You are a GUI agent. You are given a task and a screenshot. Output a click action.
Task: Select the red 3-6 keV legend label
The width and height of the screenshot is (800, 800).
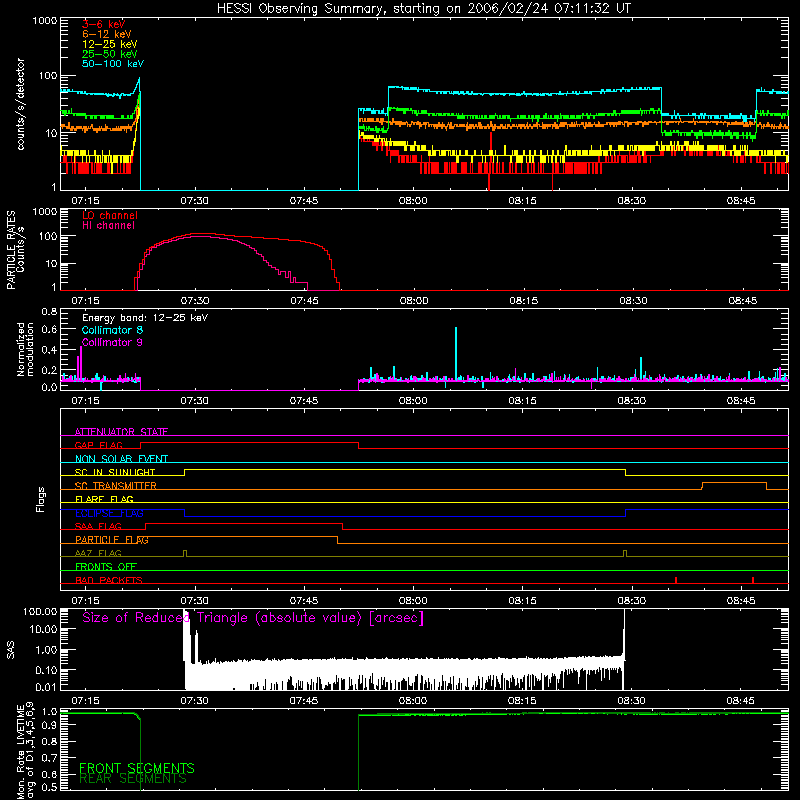pos(103,24)
